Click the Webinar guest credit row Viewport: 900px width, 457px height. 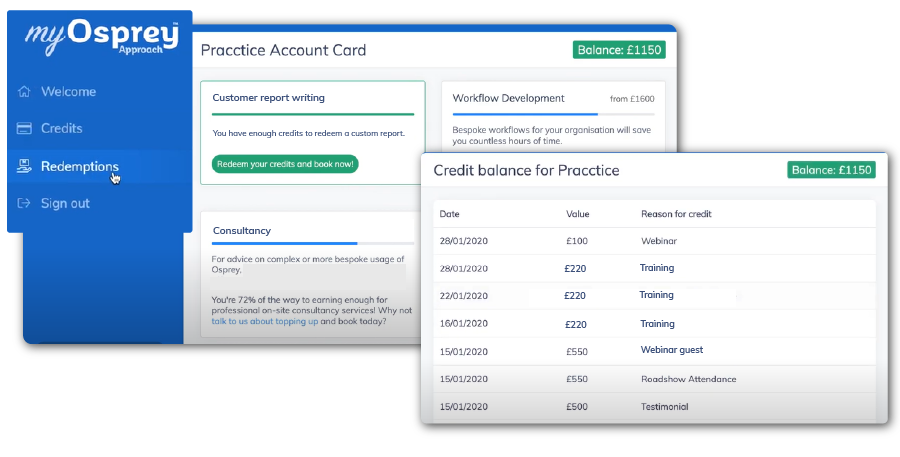[x=654, y=351]
